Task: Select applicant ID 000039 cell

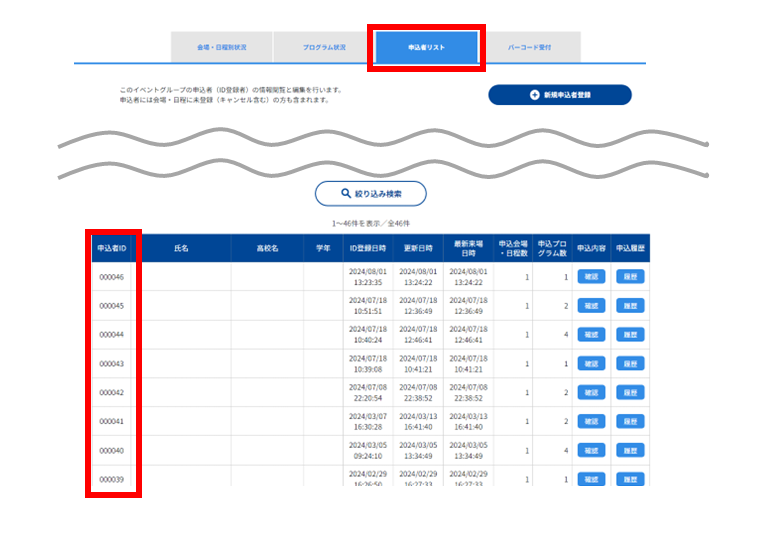Action: tap(112, 479)
